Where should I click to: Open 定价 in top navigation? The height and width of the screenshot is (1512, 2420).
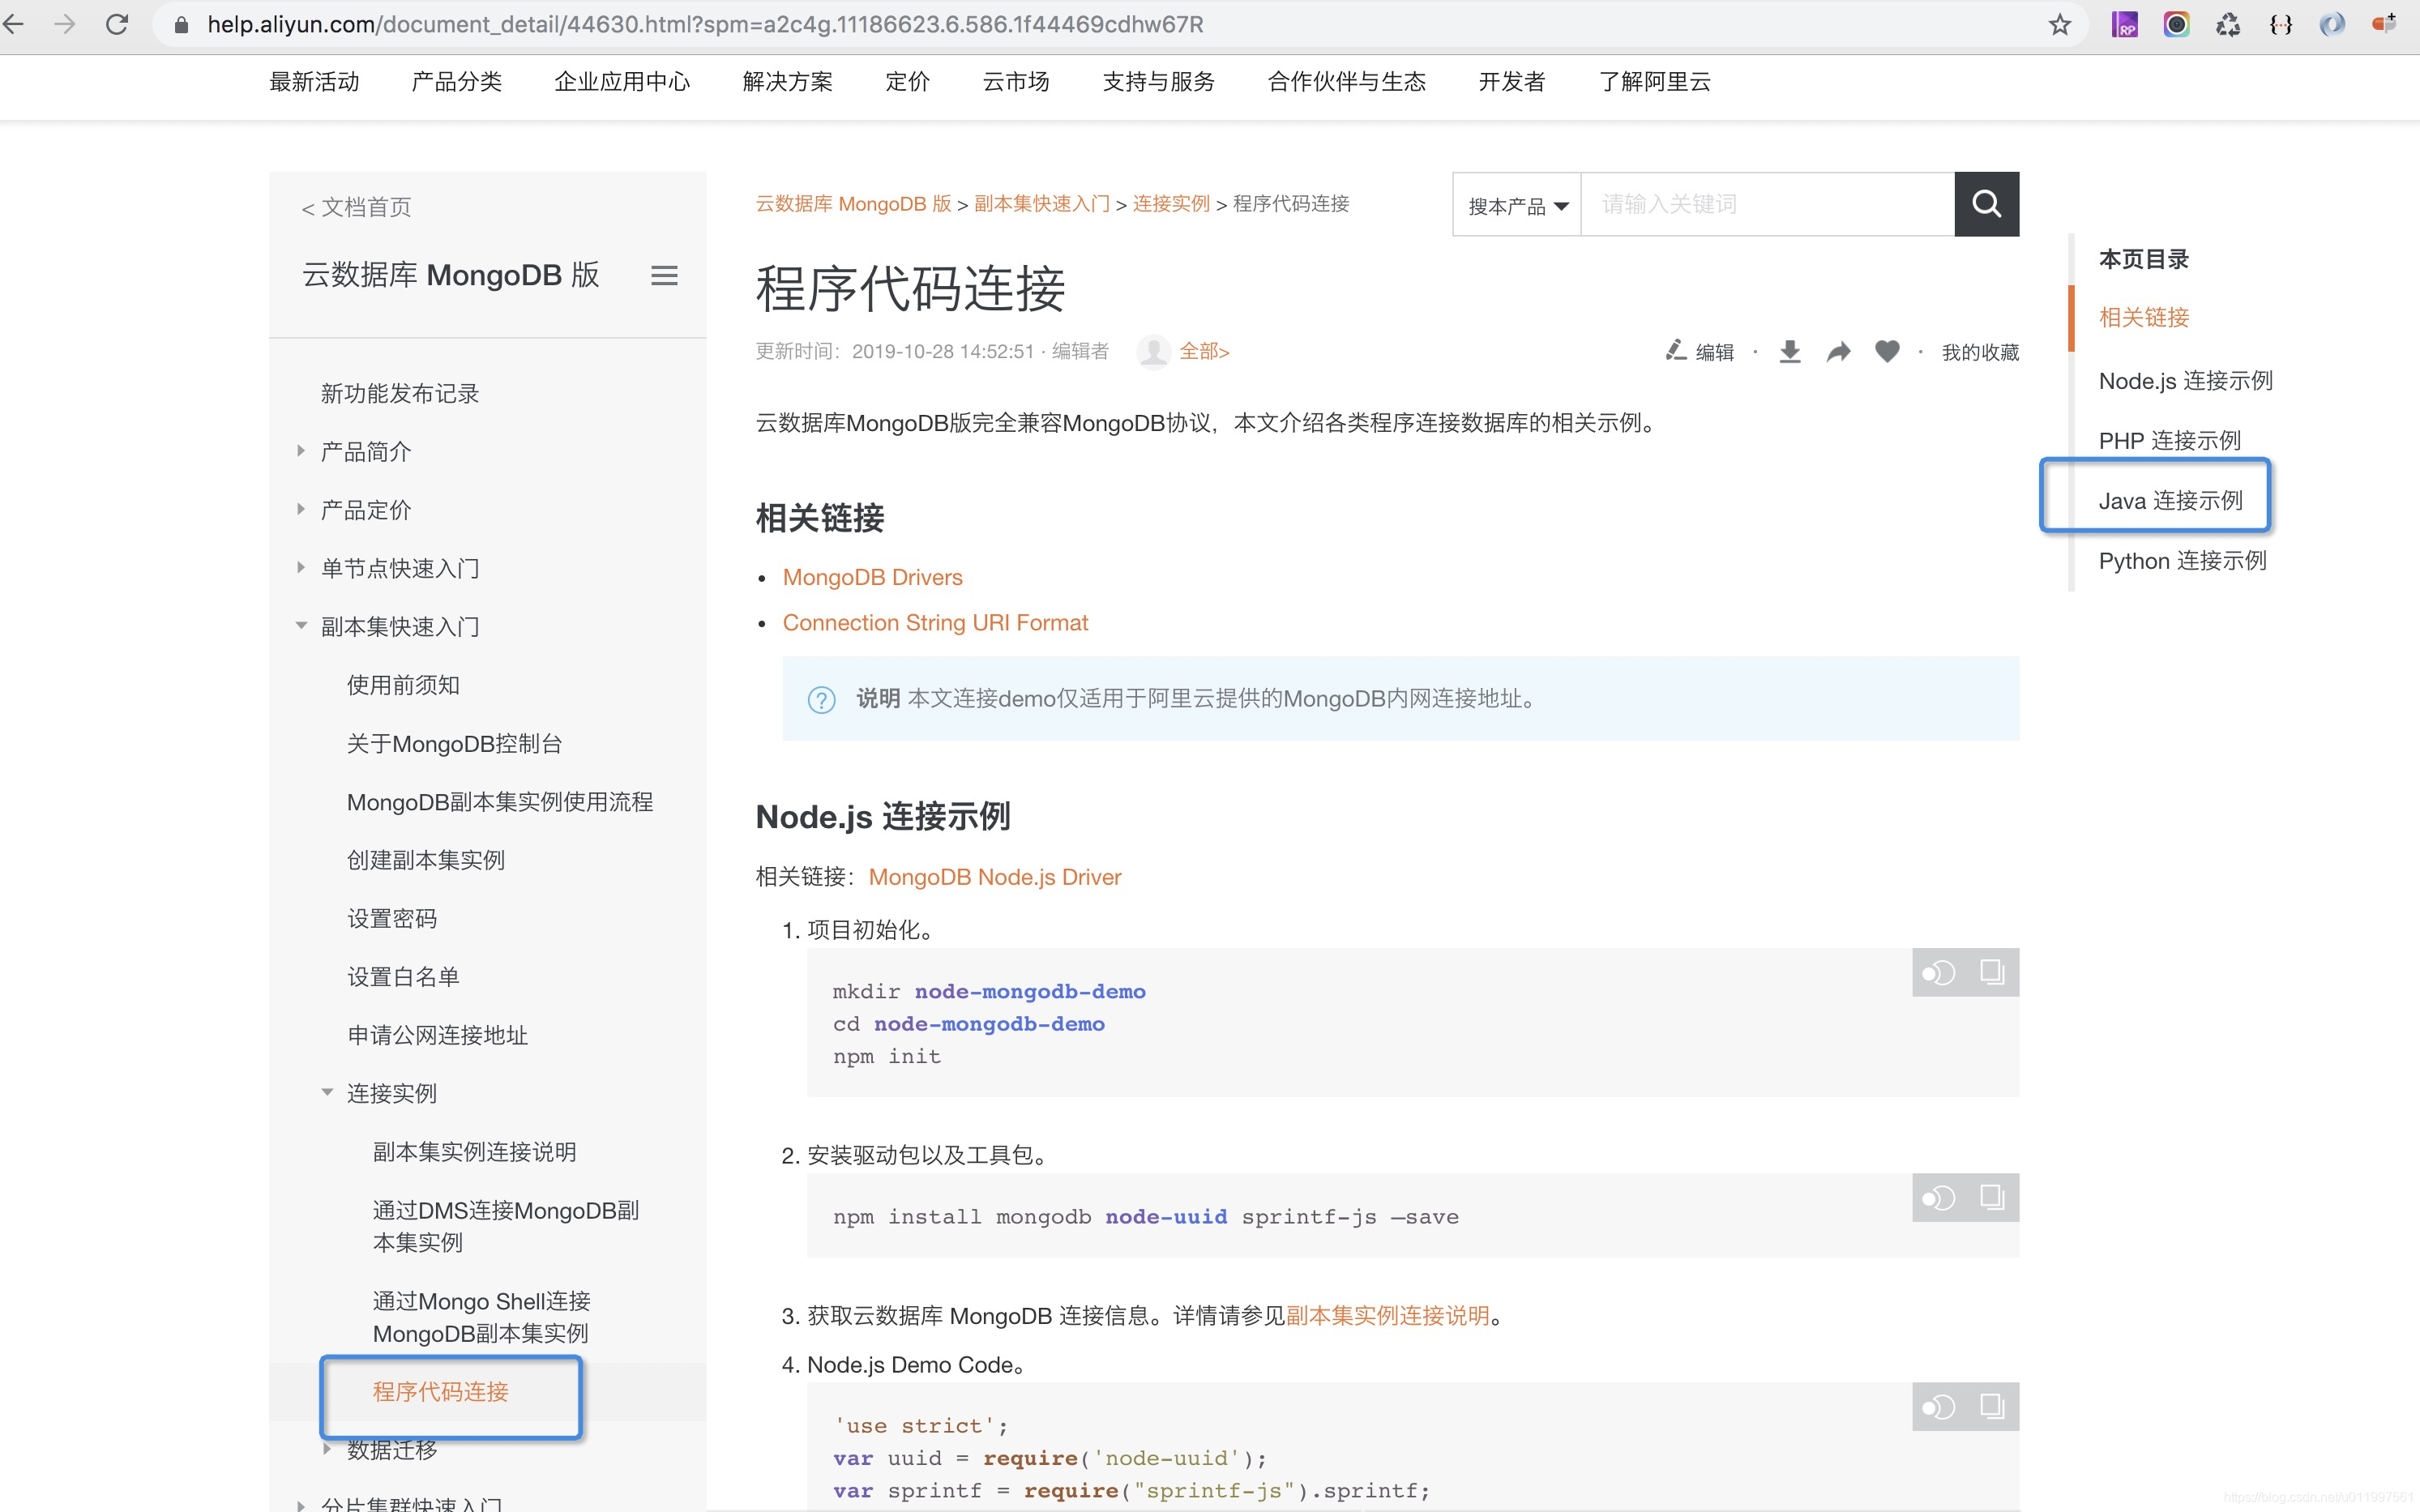point(907,82)
